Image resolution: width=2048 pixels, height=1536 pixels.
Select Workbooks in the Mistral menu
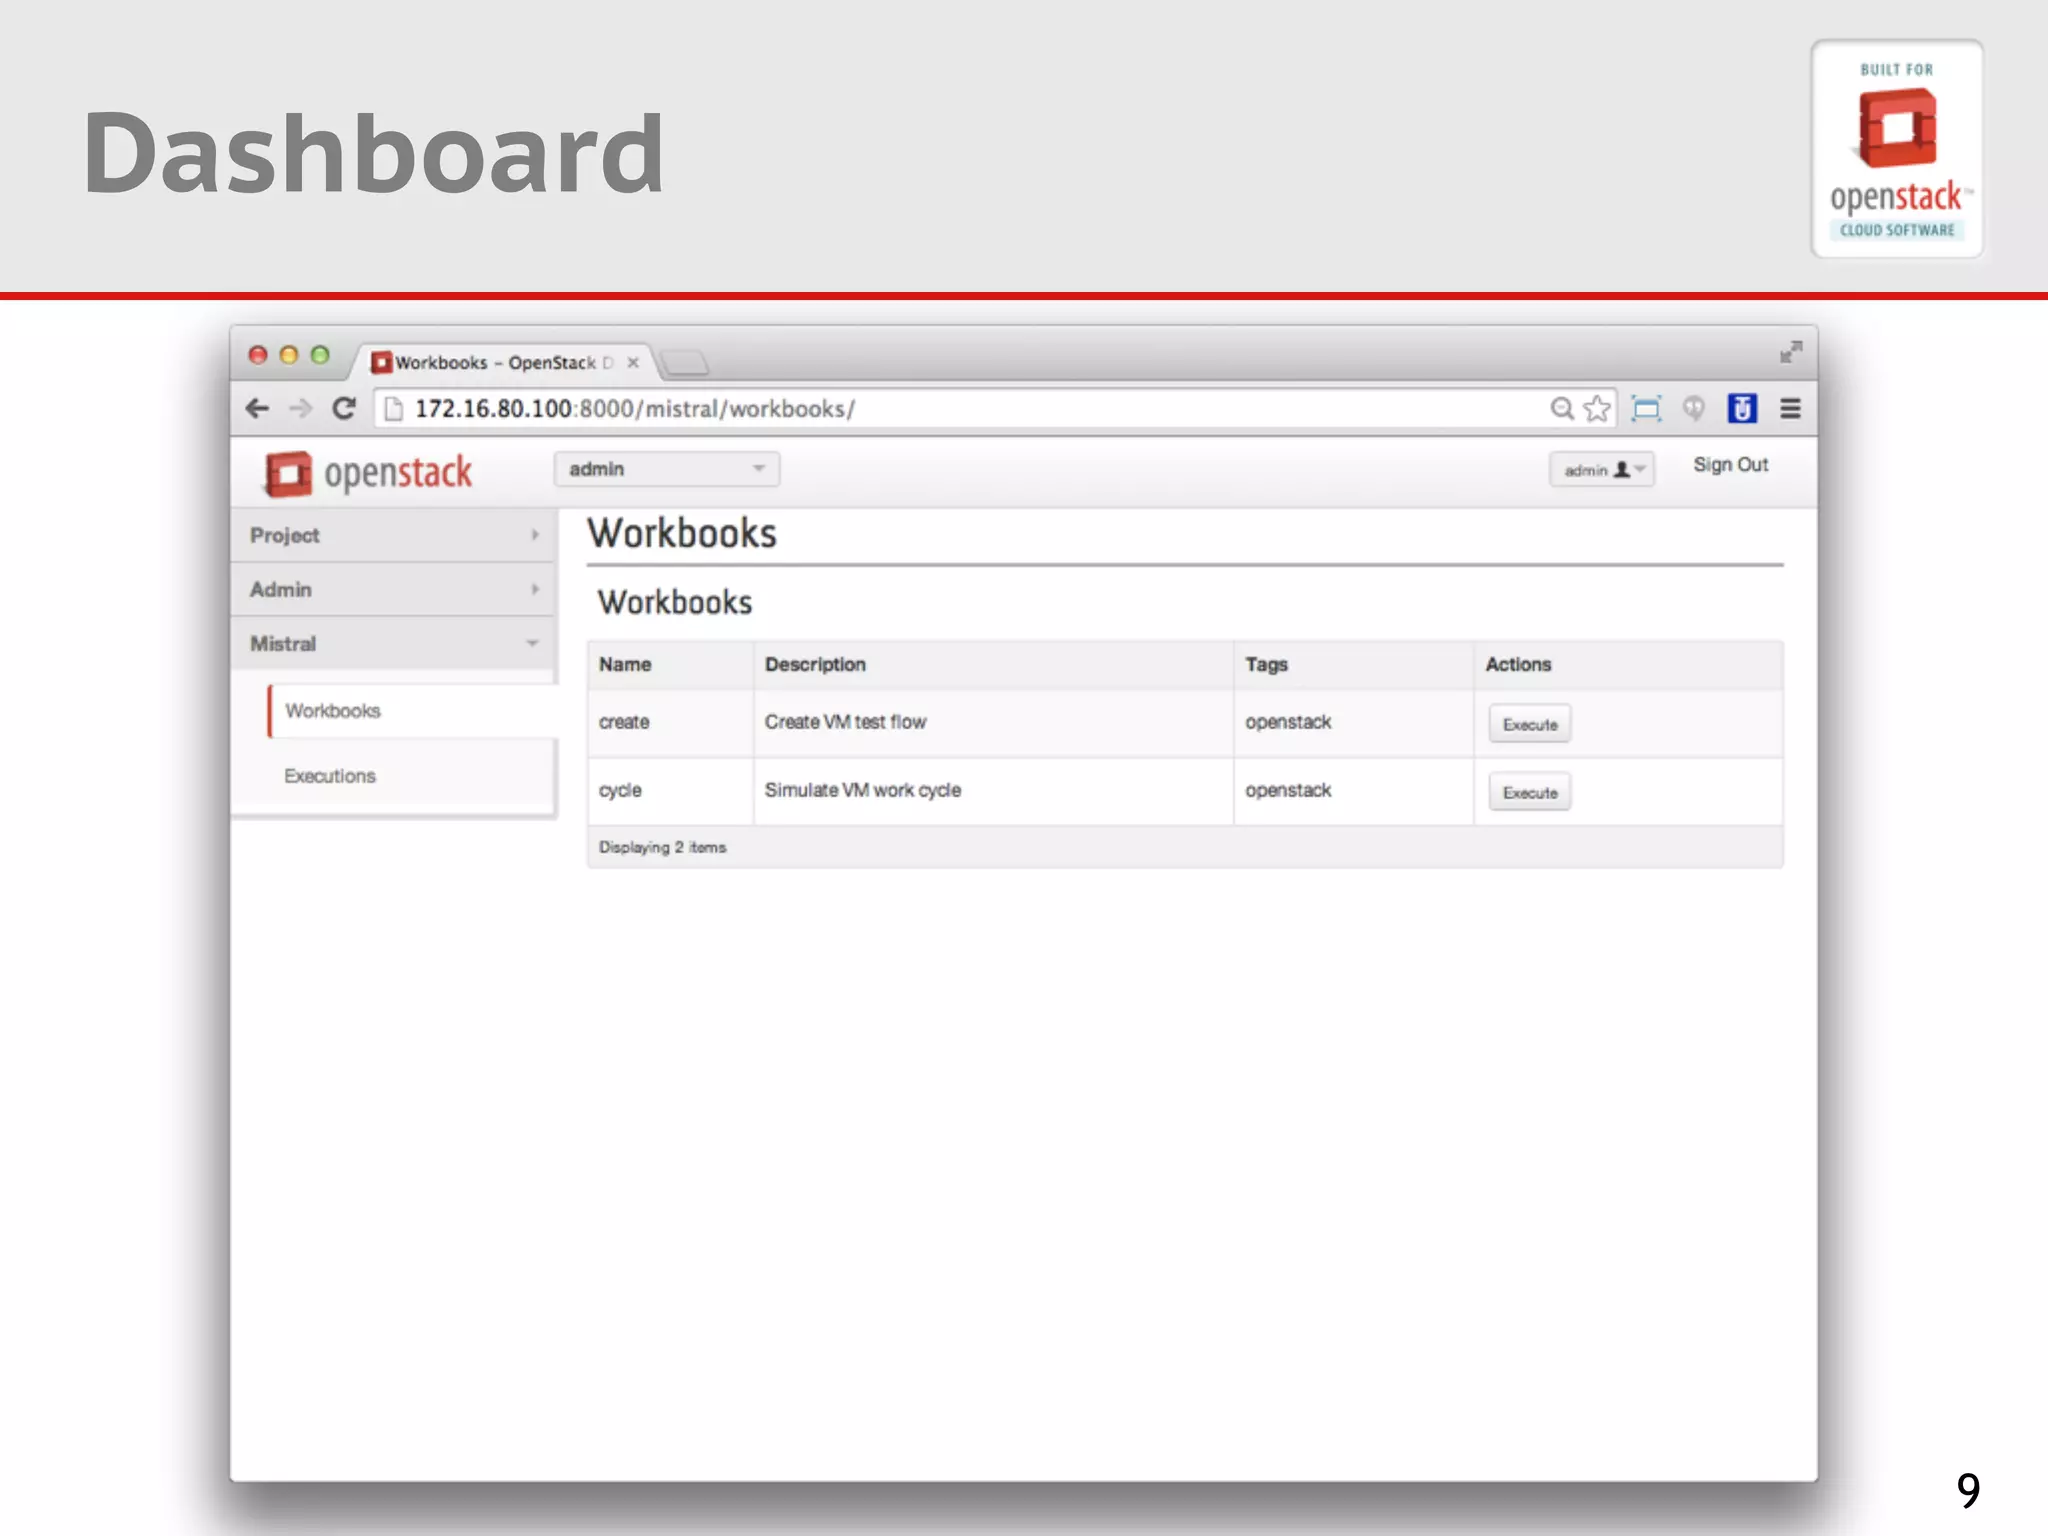(411, 711)
